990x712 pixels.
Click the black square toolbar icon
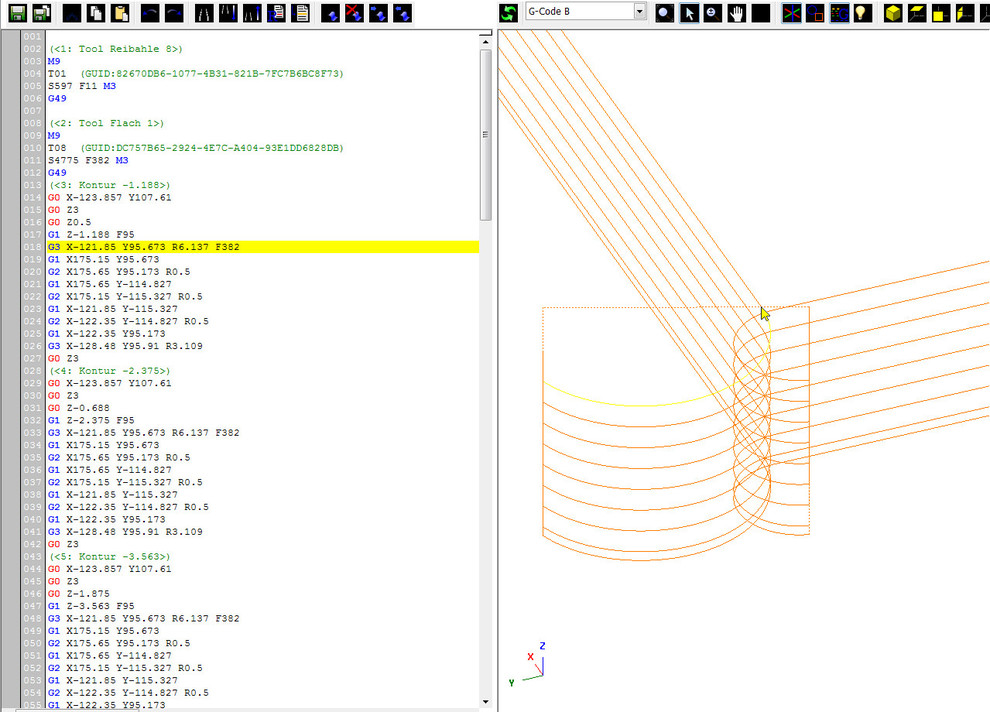click(x=761, y=13)
